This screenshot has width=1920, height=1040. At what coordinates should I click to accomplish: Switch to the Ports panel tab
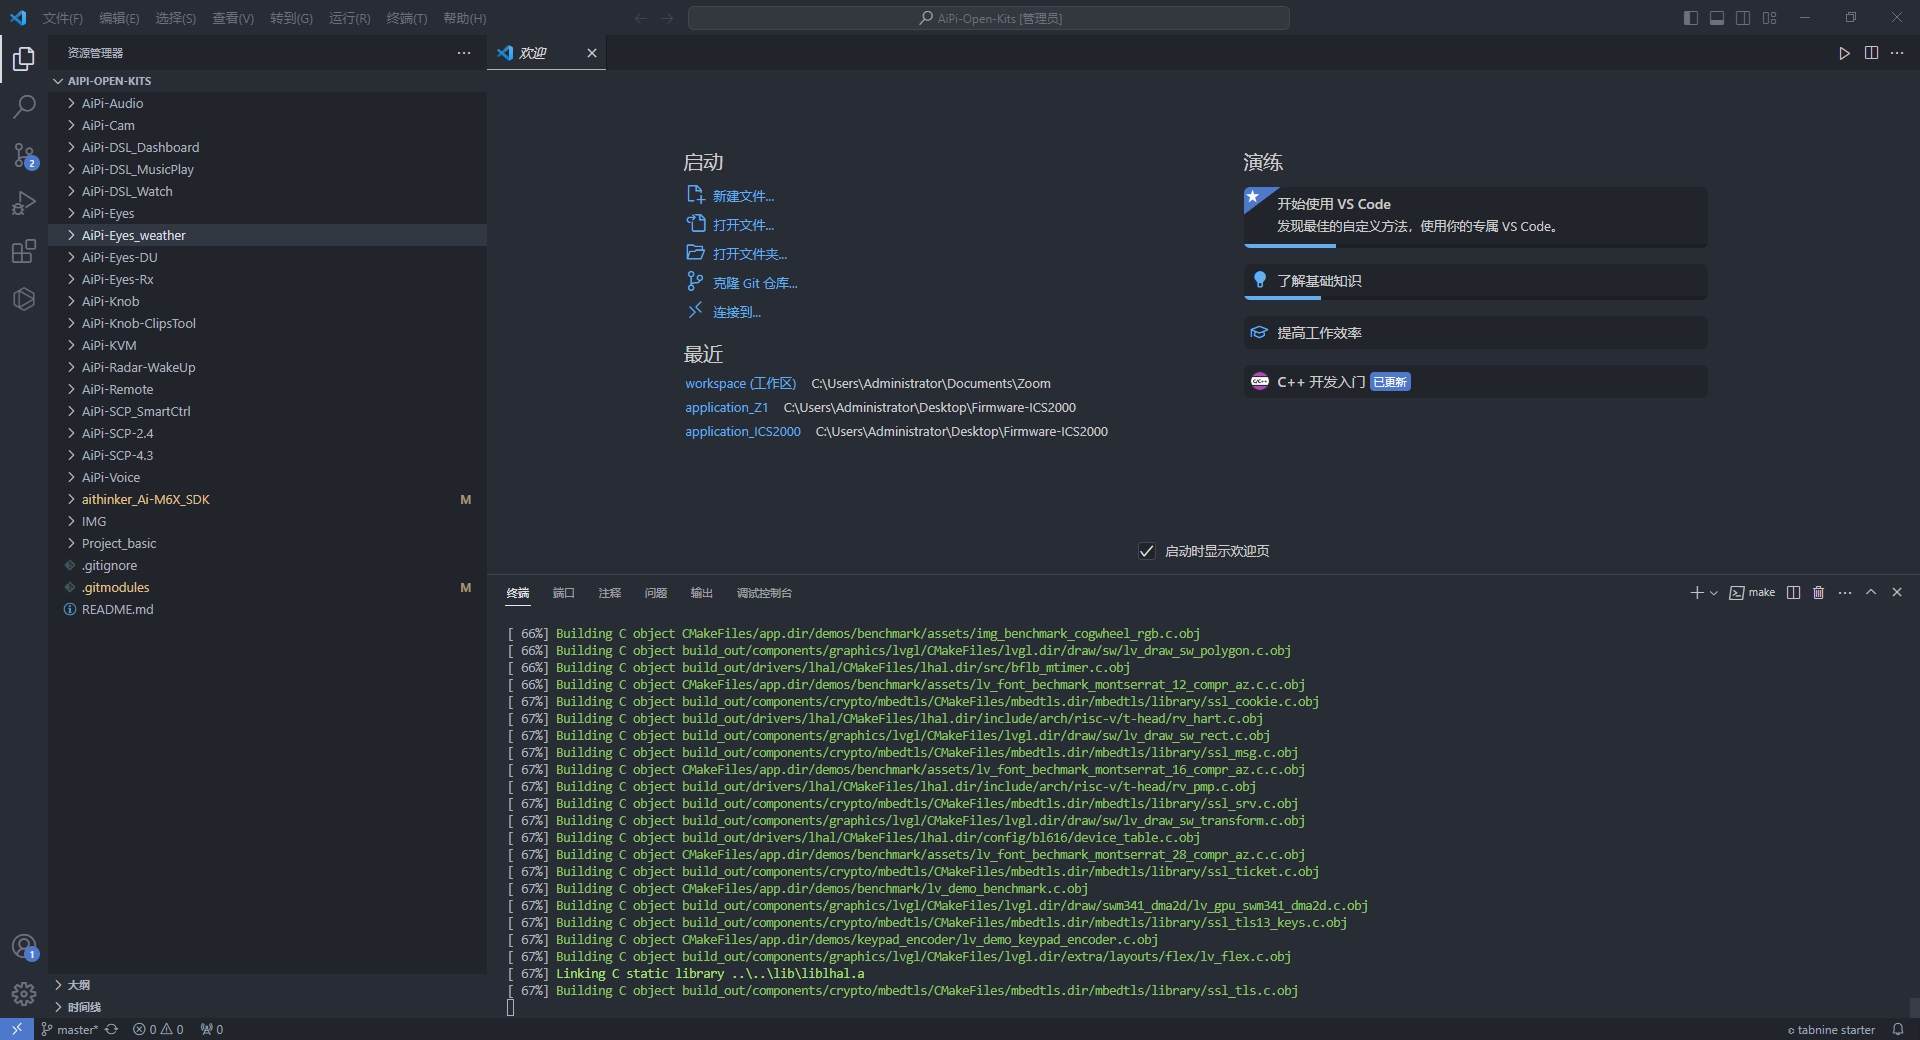point(564,593)
